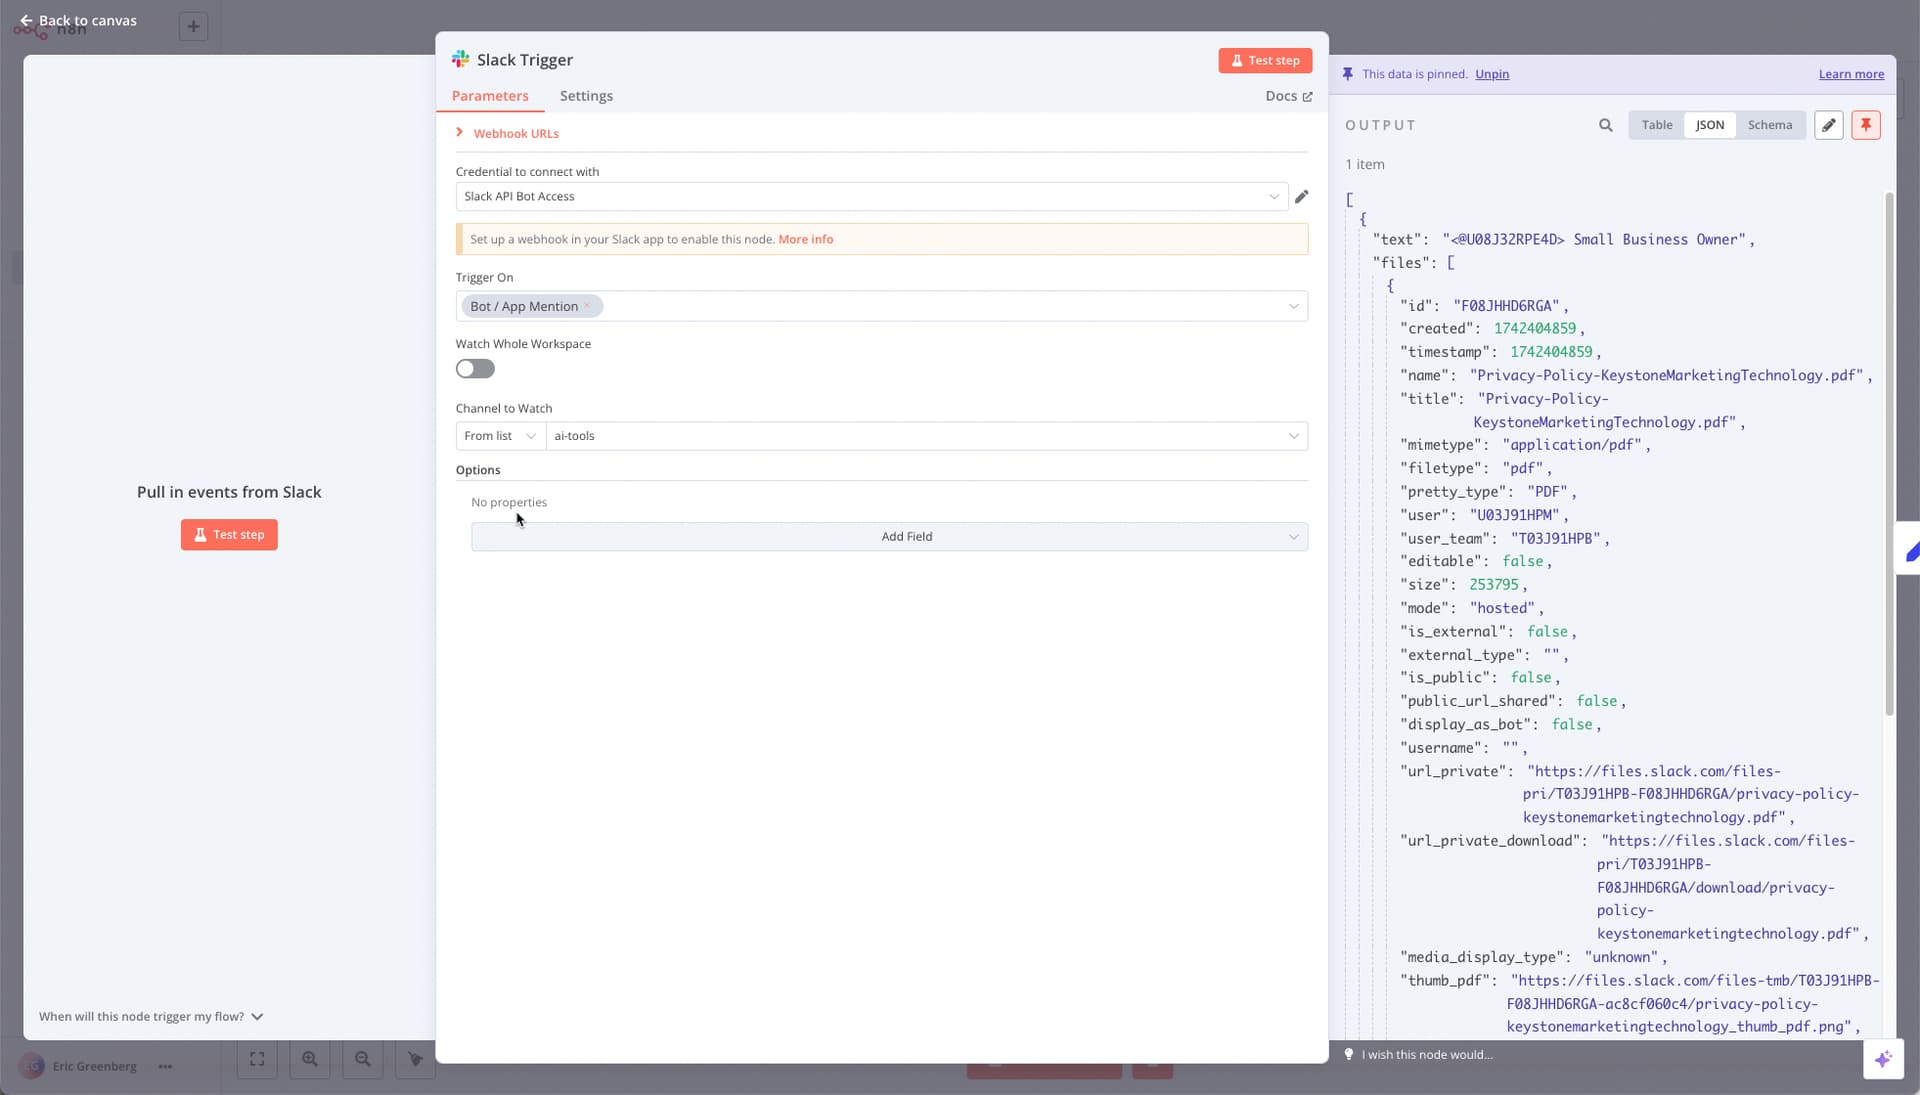The width and height of the screenshot is (1920, 1095).
Task: Click Test step in node header
Action: 1265,60
